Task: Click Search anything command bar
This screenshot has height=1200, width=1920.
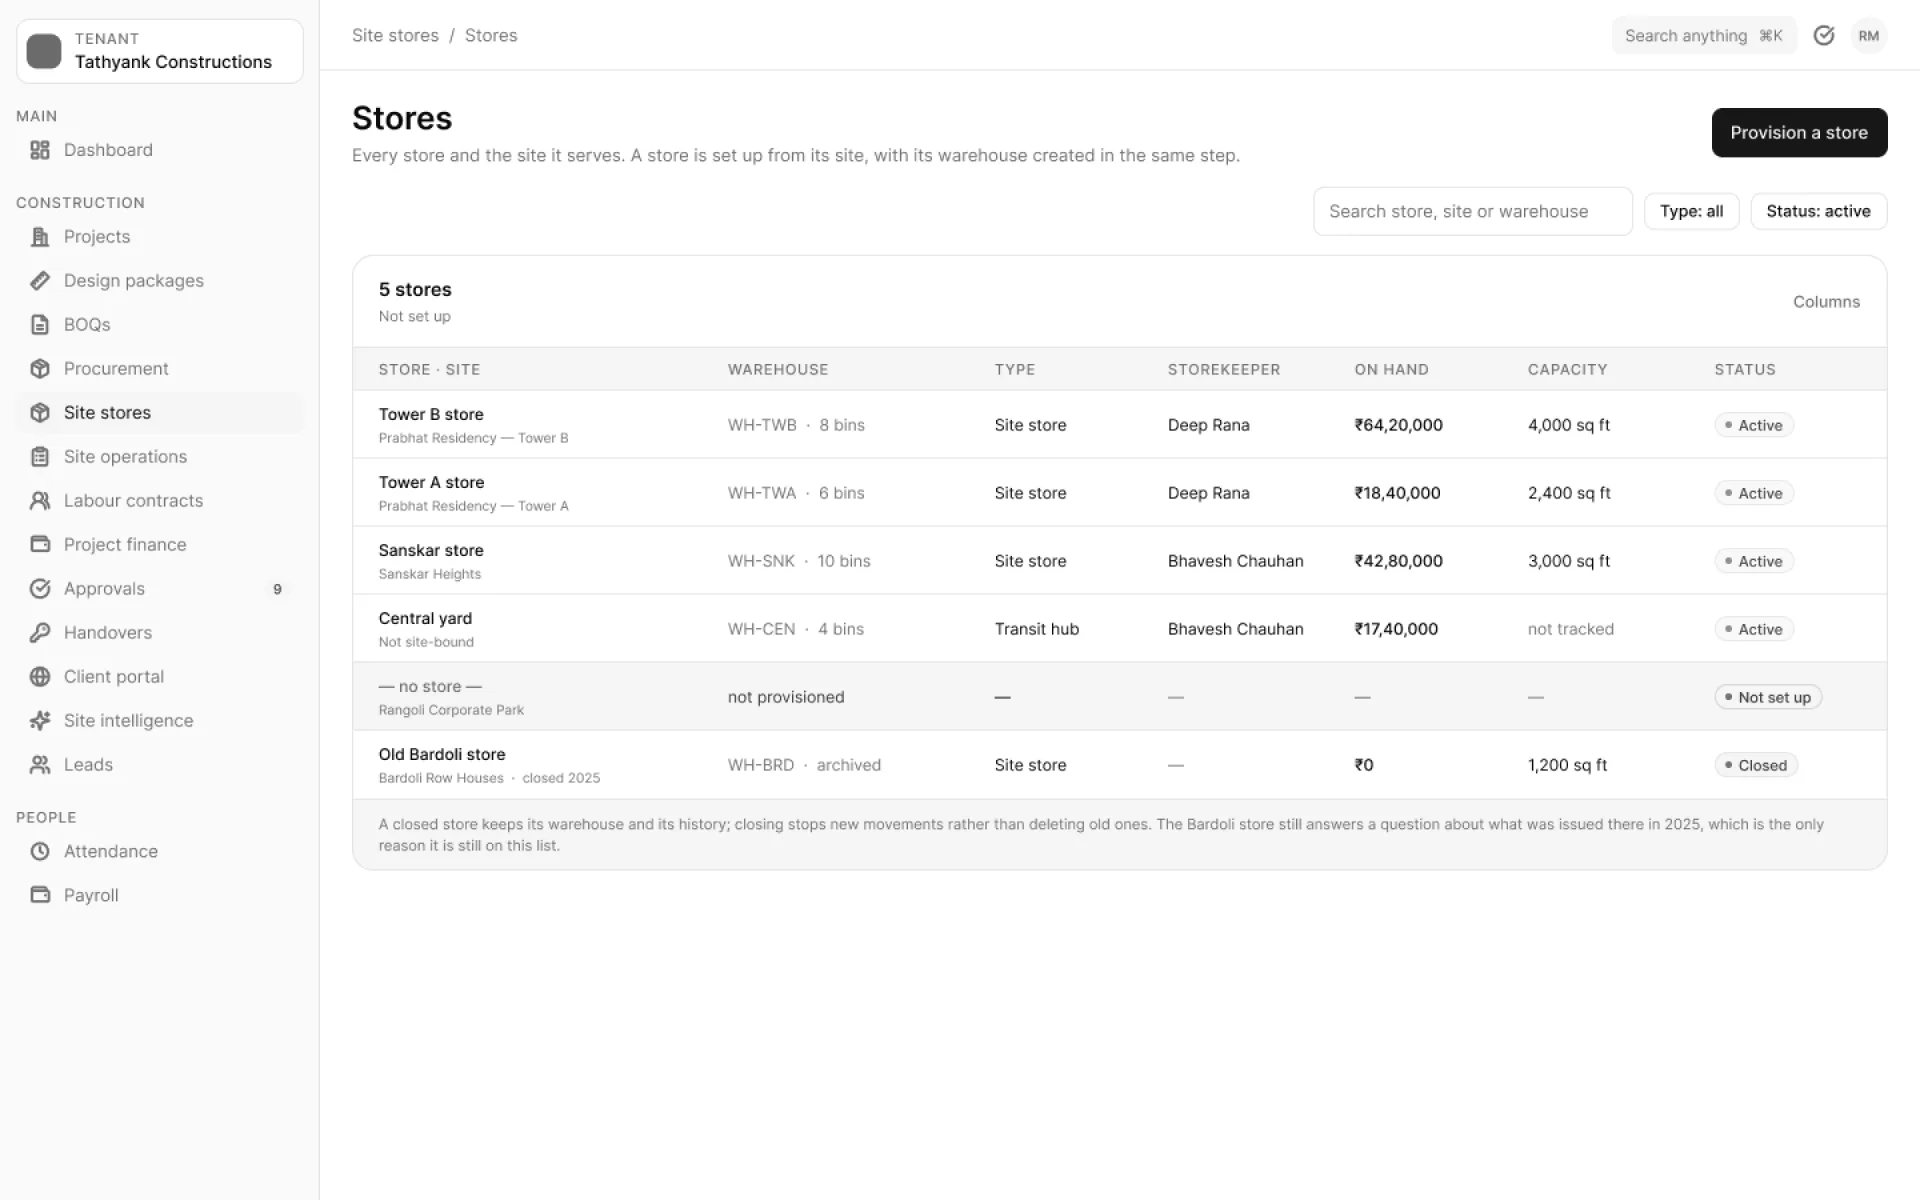Action: point(1703,36)
